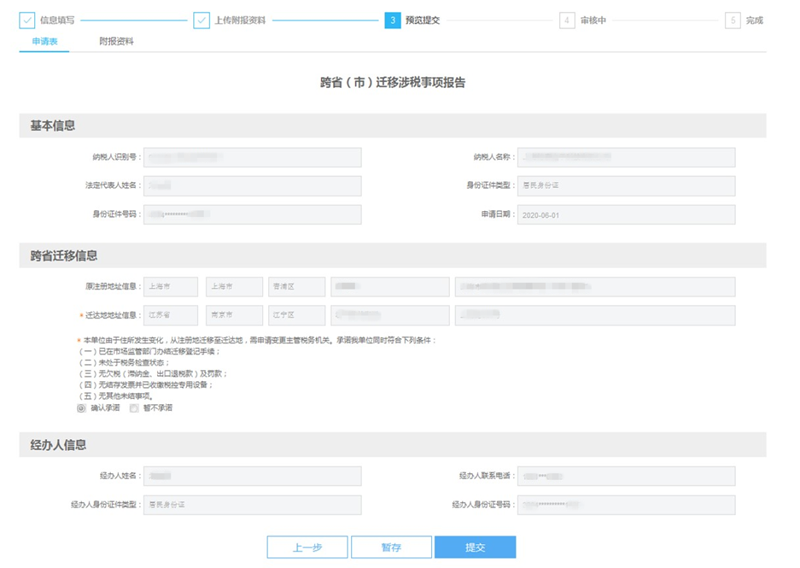Open the 迁达地 province dropdown 江苏省
This screenshot has width=800, height=568.
click(170, 315)
